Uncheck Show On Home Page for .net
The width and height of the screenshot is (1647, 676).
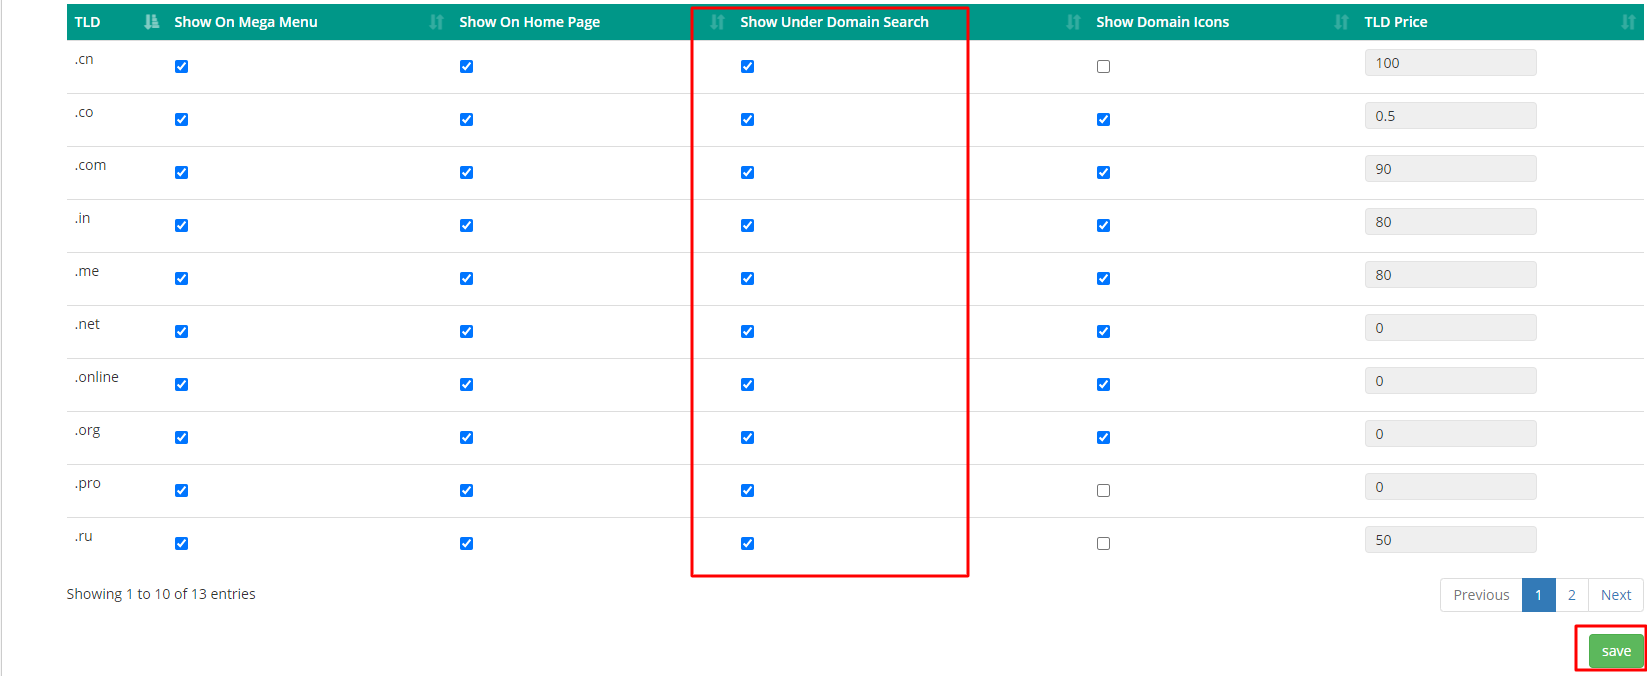(466, 332)
